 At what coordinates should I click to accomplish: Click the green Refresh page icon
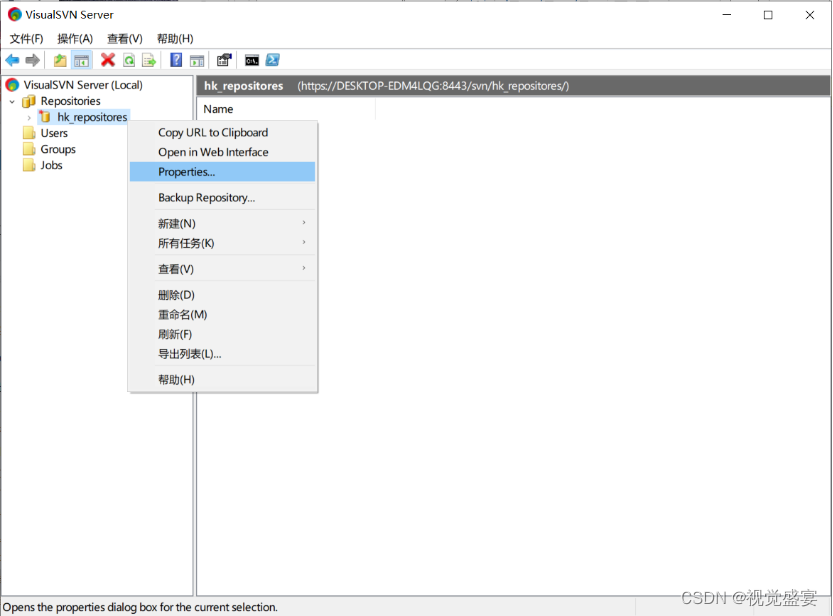pyautogui.click(x=129, y=61)
